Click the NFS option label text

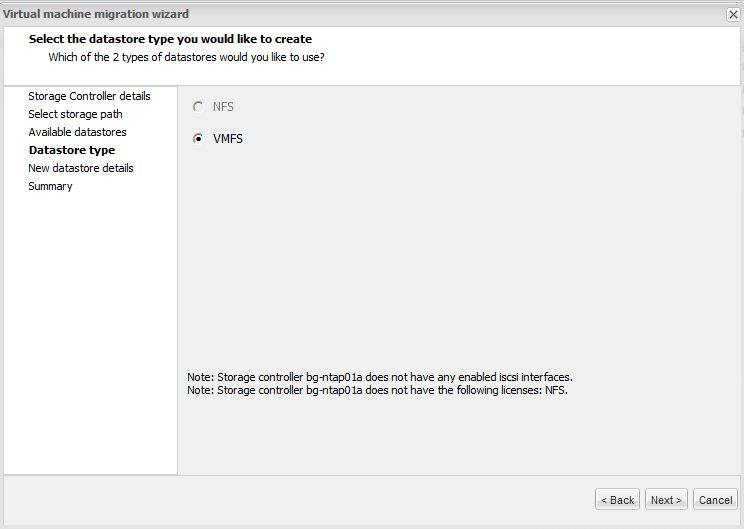223,107
